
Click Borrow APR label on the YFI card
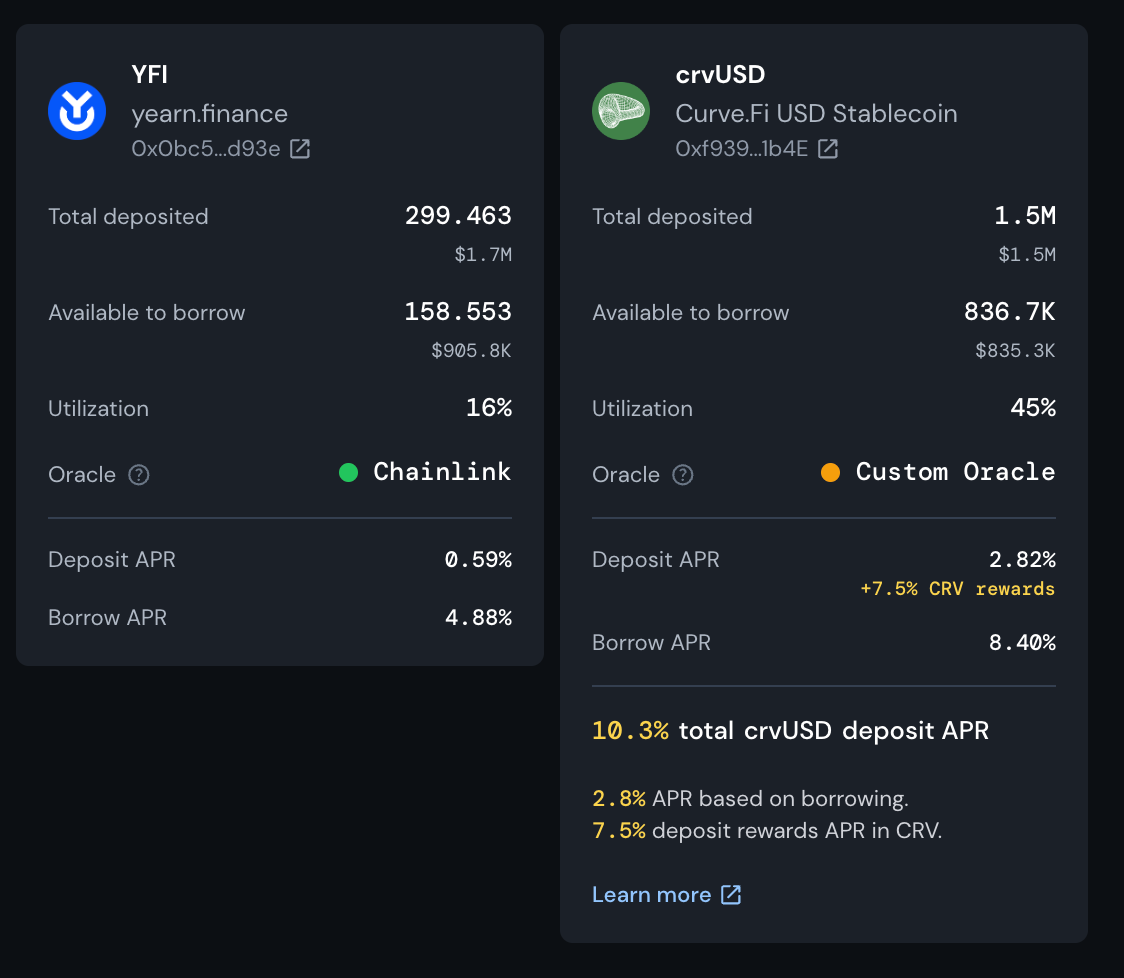point(108,618)
